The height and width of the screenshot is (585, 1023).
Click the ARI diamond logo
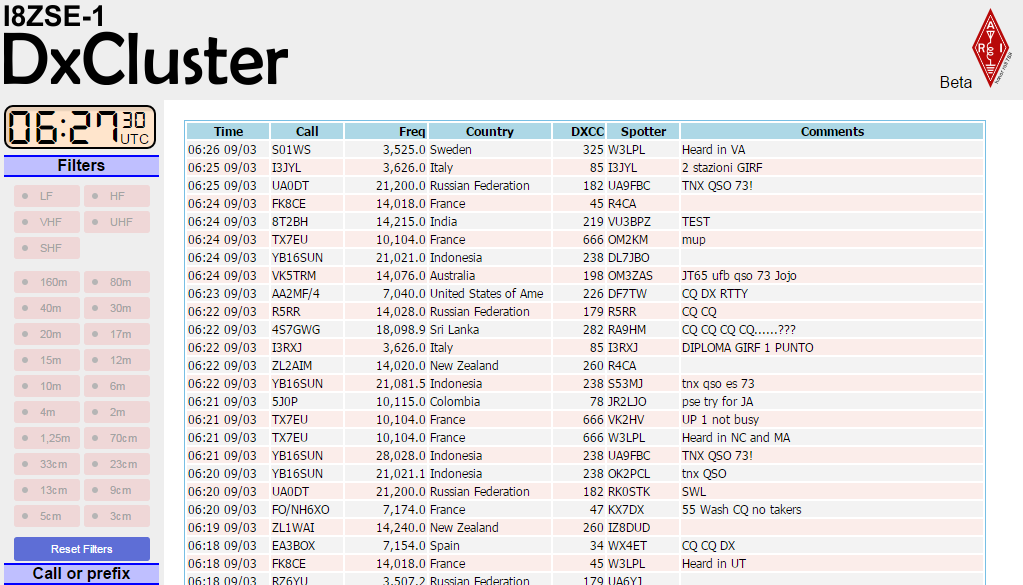tap(990, 48)
